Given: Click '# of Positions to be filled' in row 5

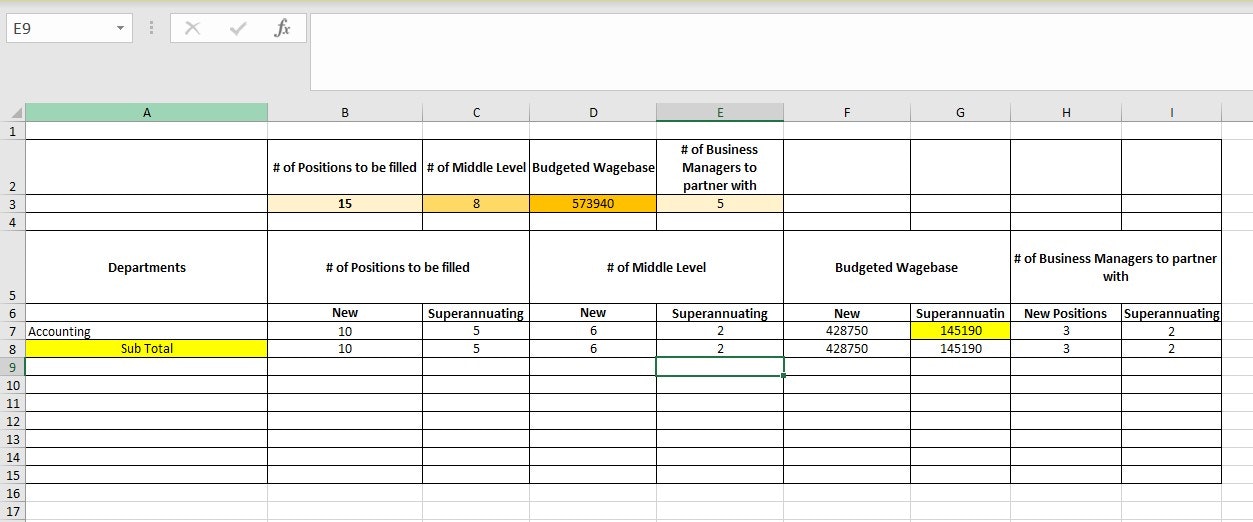Looking at the screenshot, I should click(398, 267).
